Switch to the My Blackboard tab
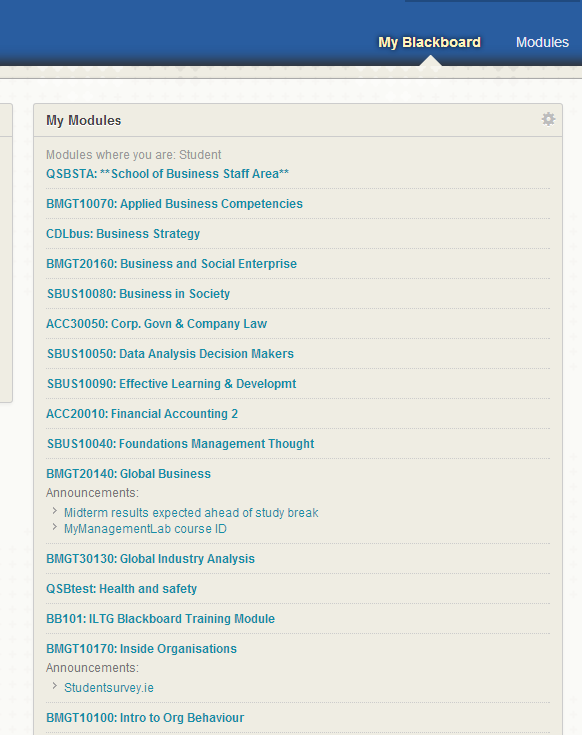Screen dimensions: 582x735 429,42
